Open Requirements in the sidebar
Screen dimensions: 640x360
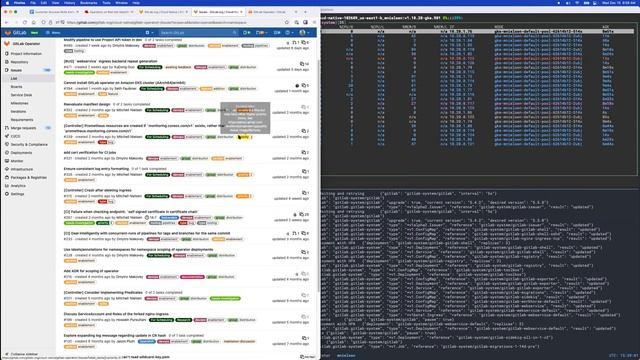pyautogui.click(x=22, y=120)
